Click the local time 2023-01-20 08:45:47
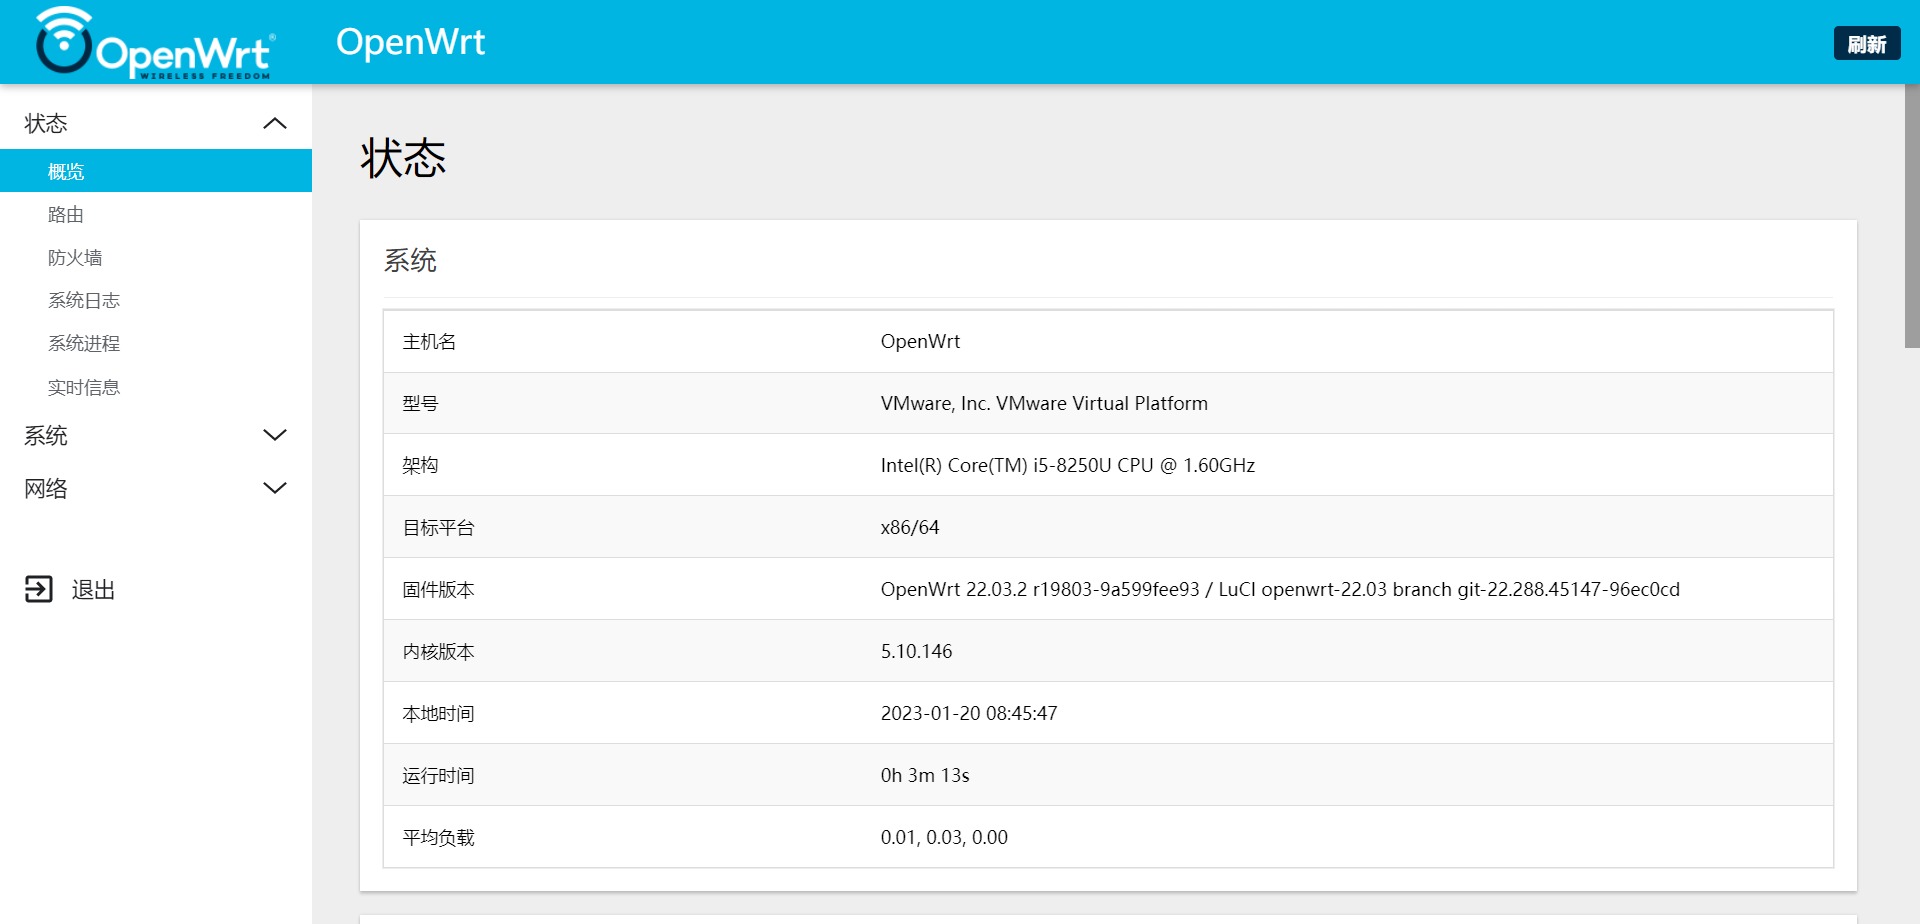1920x924 pixels. pos(969,713)
